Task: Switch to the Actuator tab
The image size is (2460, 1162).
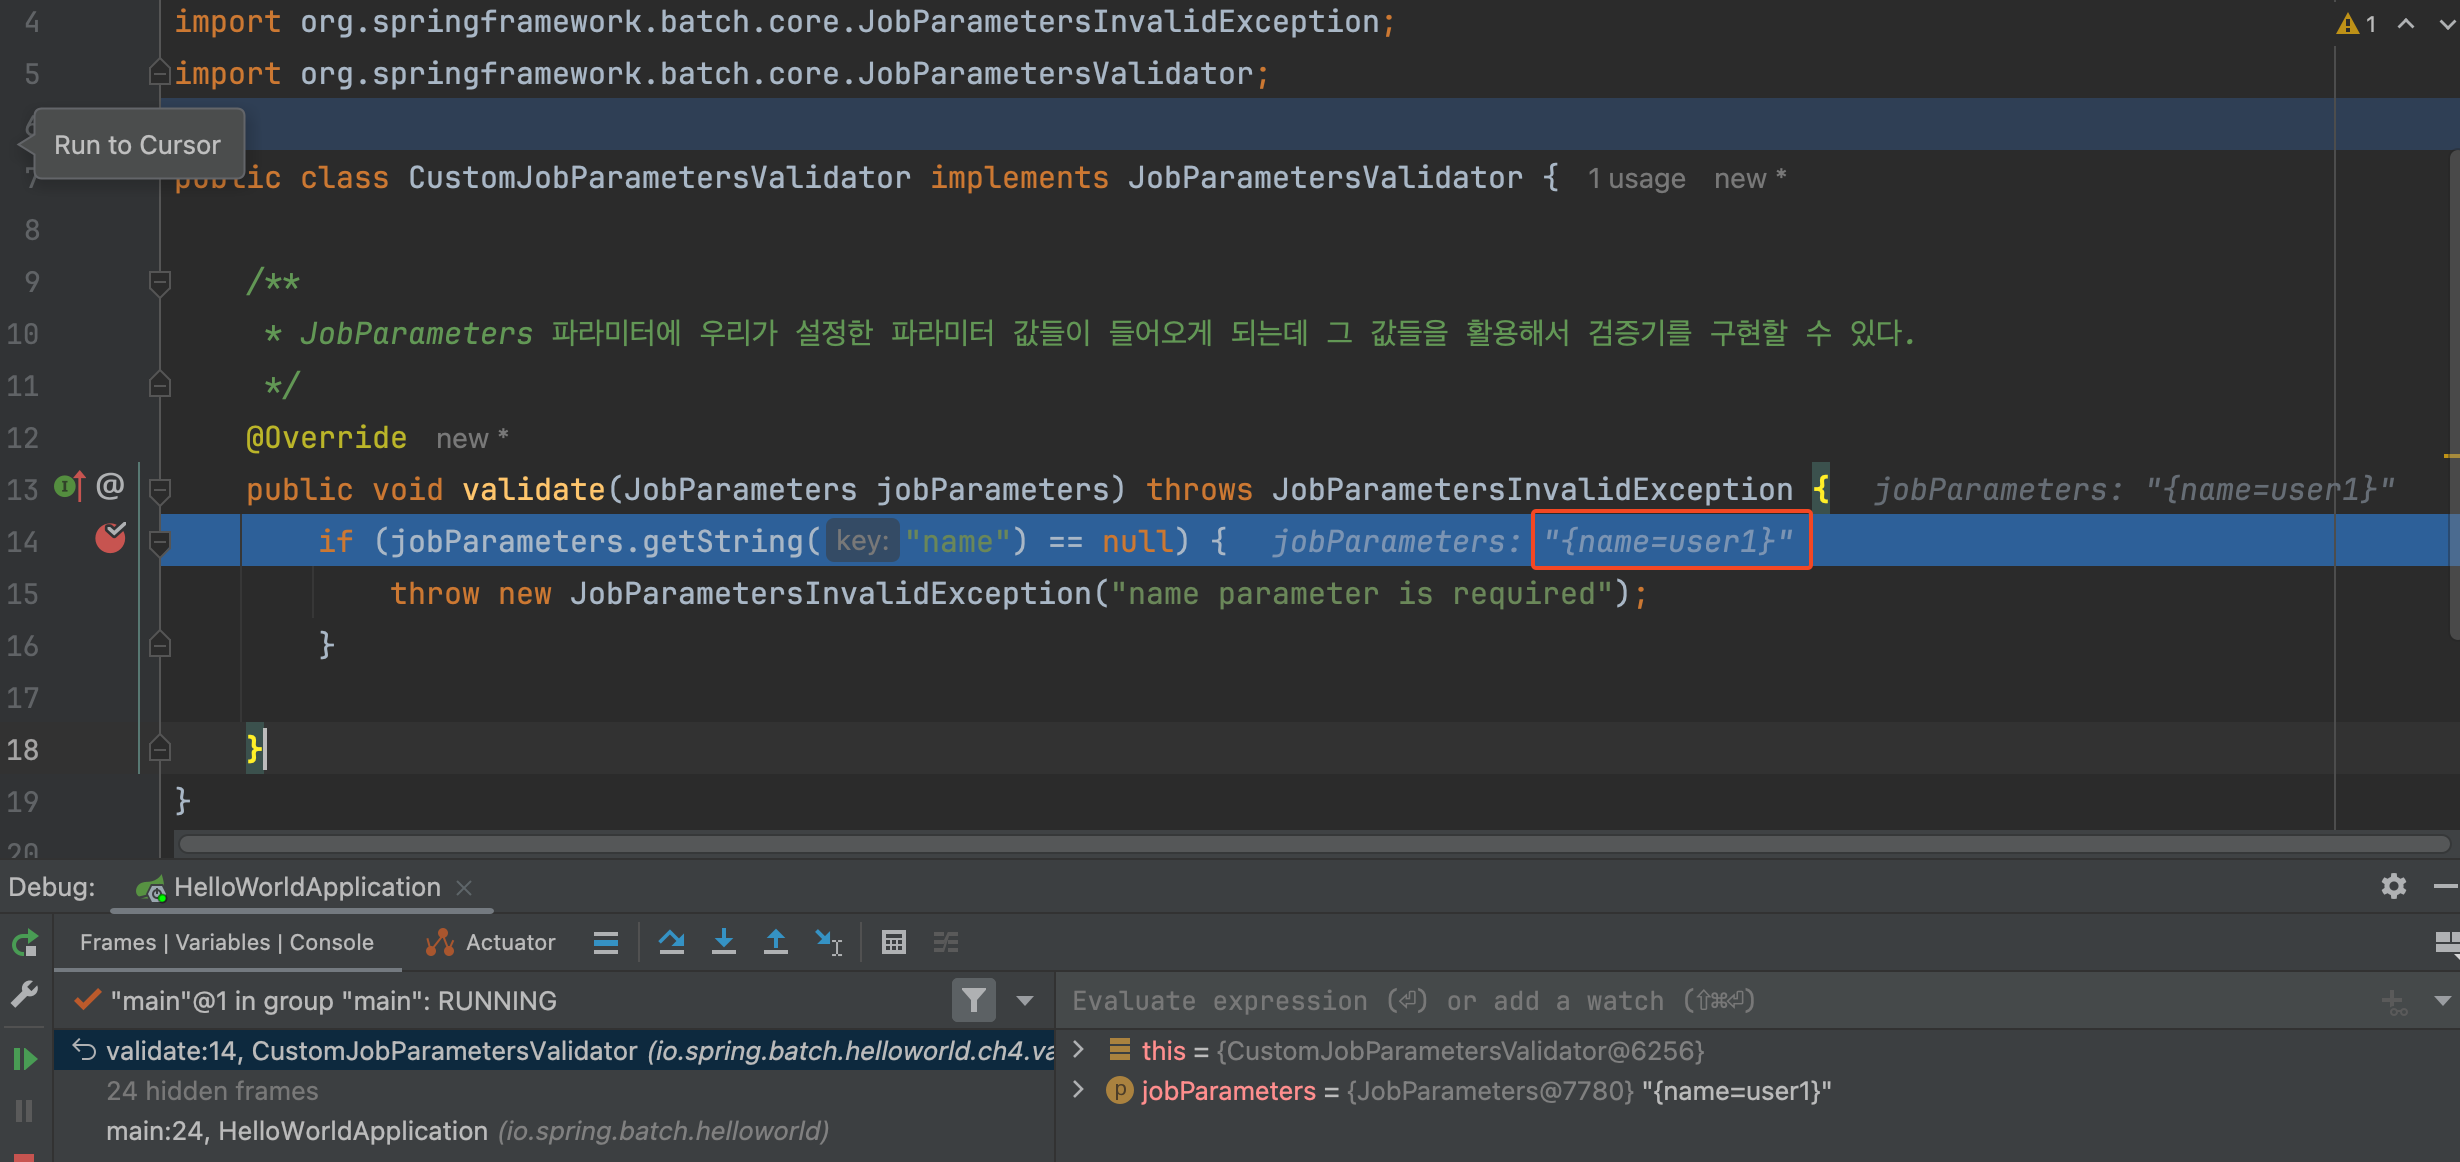Action: (x=490, y=942)
